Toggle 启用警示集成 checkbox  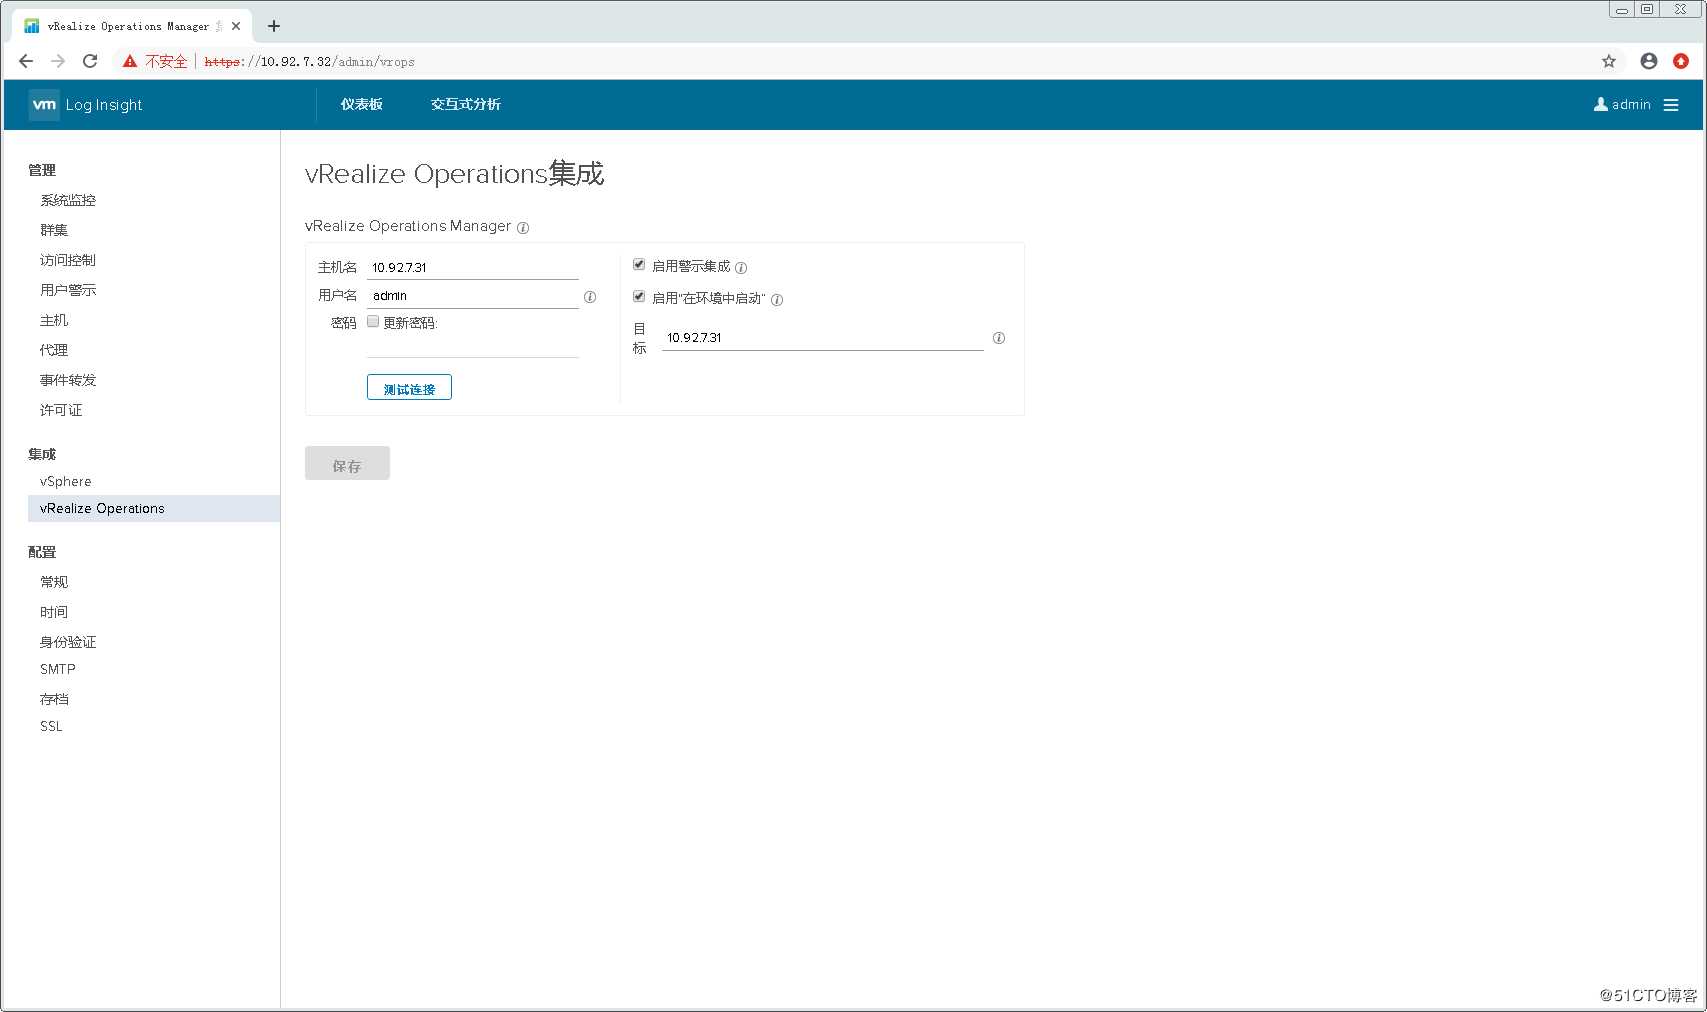[639, 265]
